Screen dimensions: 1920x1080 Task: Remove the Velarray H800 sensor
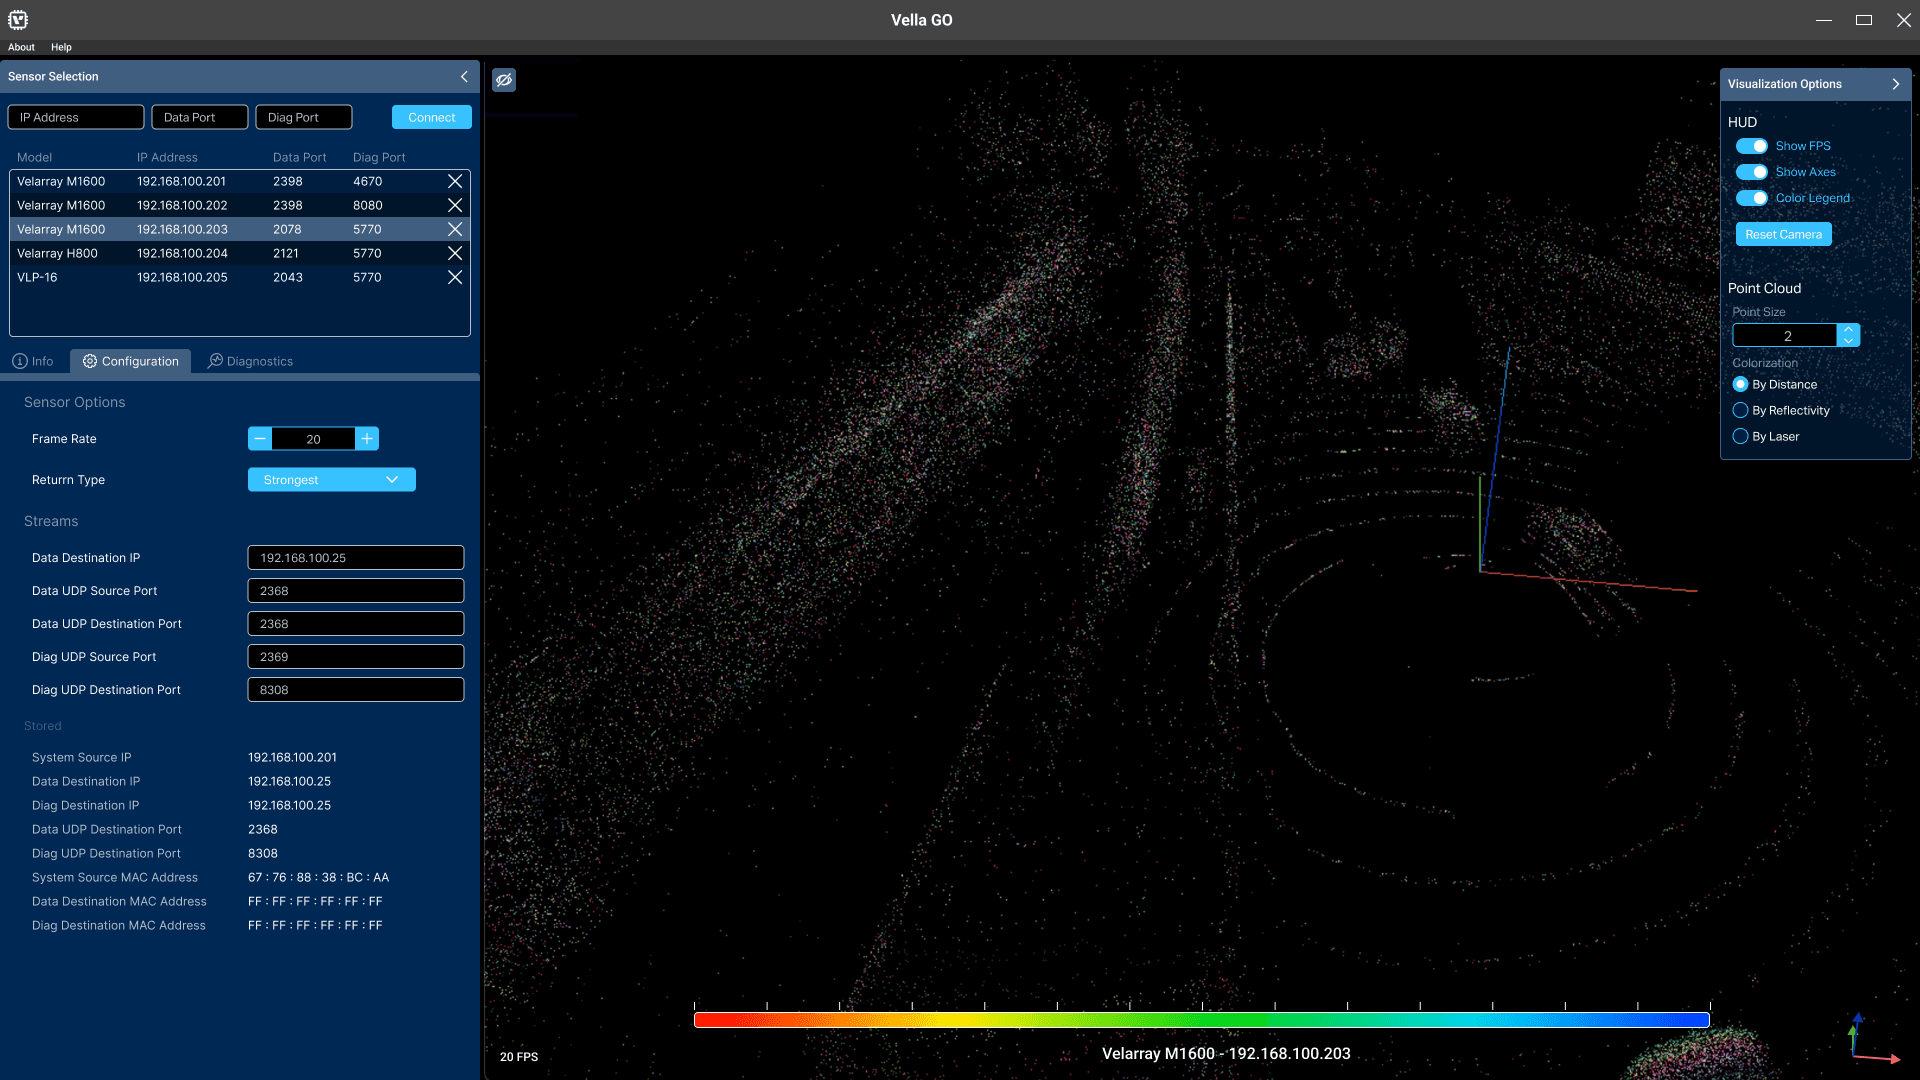pyautogui.click(x=455, y=253)
